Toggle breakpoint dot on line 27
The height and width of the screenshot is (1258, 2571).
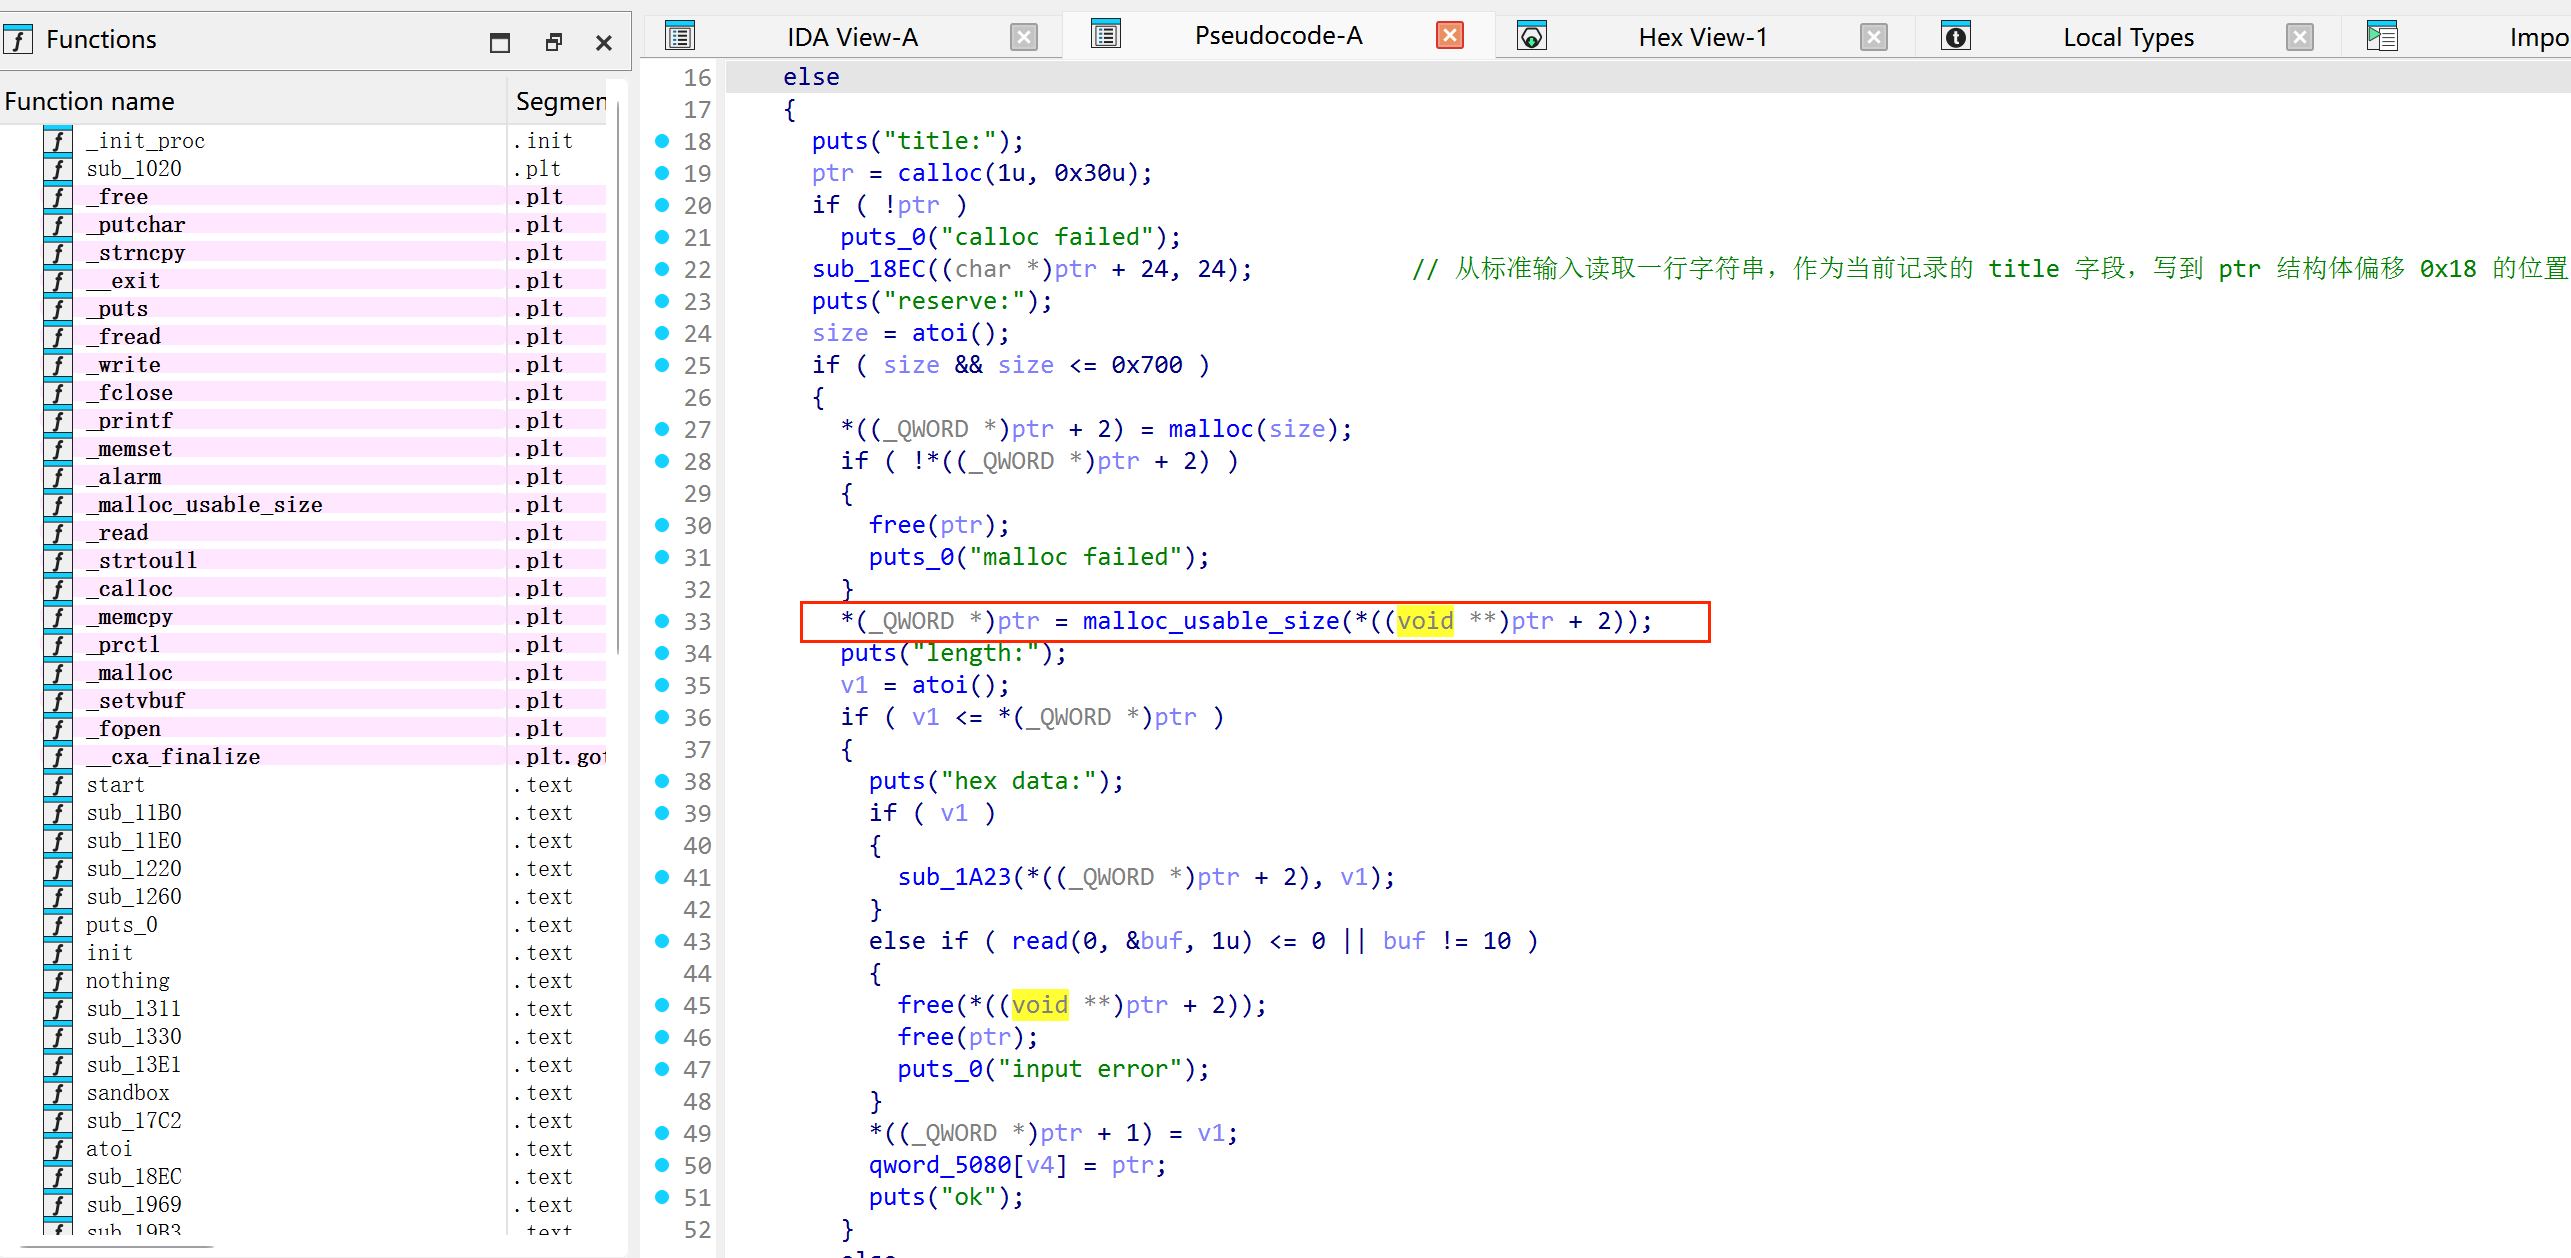point(662,429)
